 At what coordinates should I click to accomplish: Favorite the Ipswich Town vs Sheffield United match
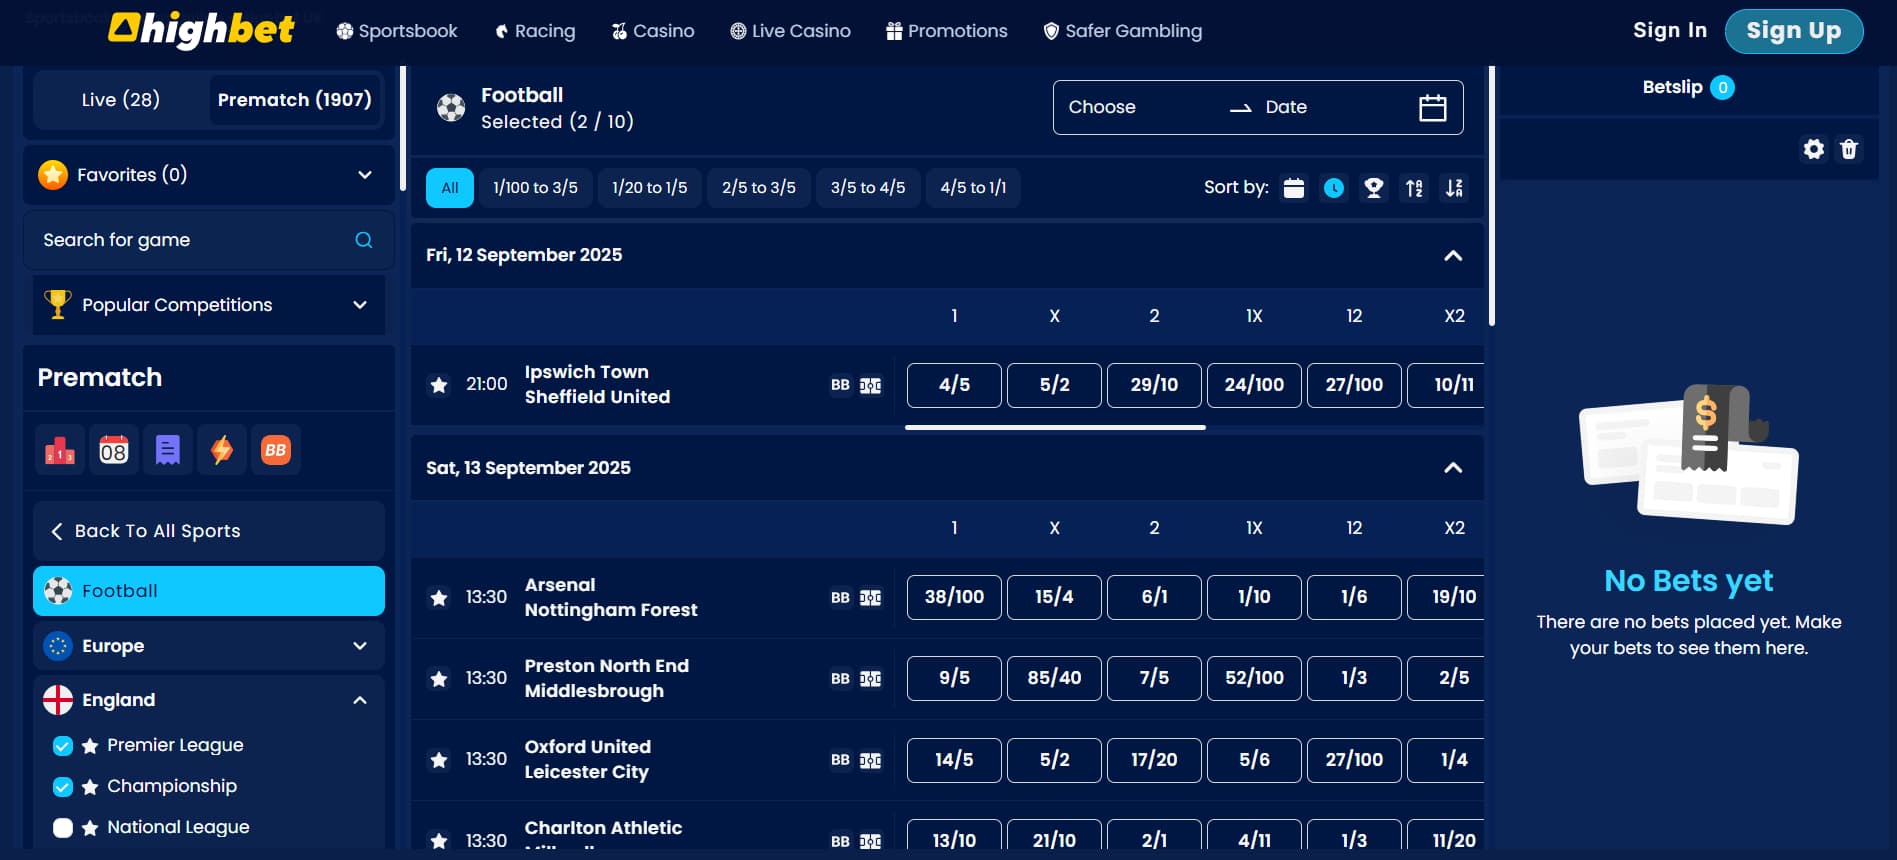(x=439, y=385)
